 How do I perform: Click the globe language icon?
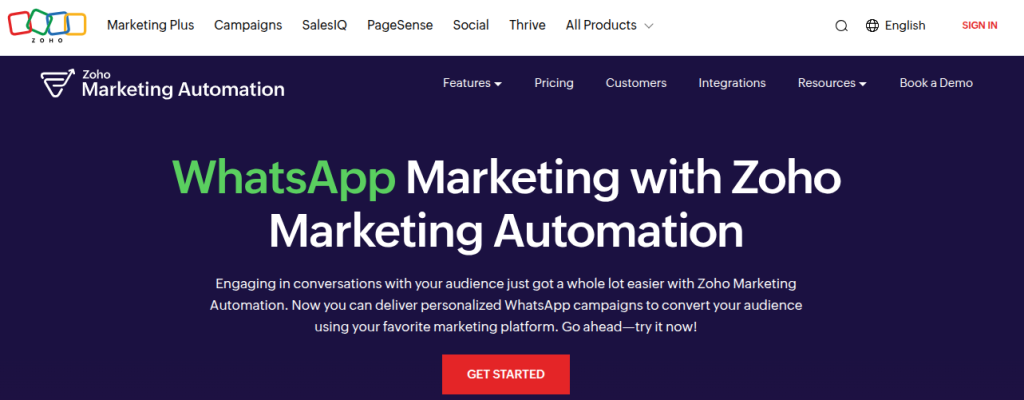[872, 25]
